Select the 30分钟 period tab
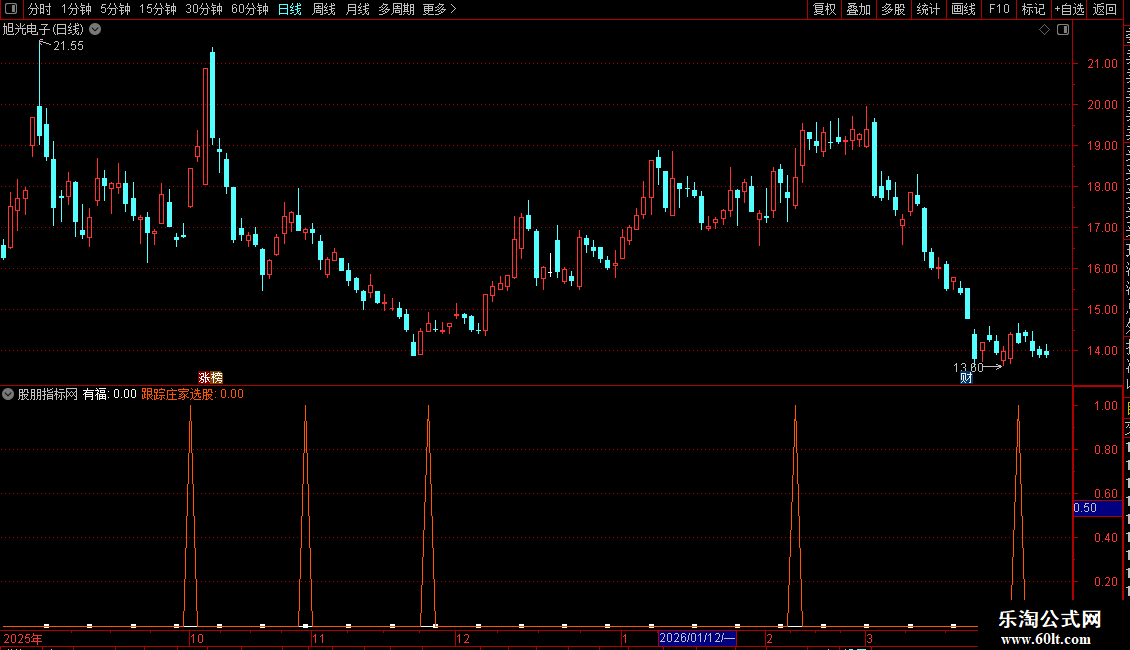This screenshot has width=1130, height=650. [x=204, y=9]
